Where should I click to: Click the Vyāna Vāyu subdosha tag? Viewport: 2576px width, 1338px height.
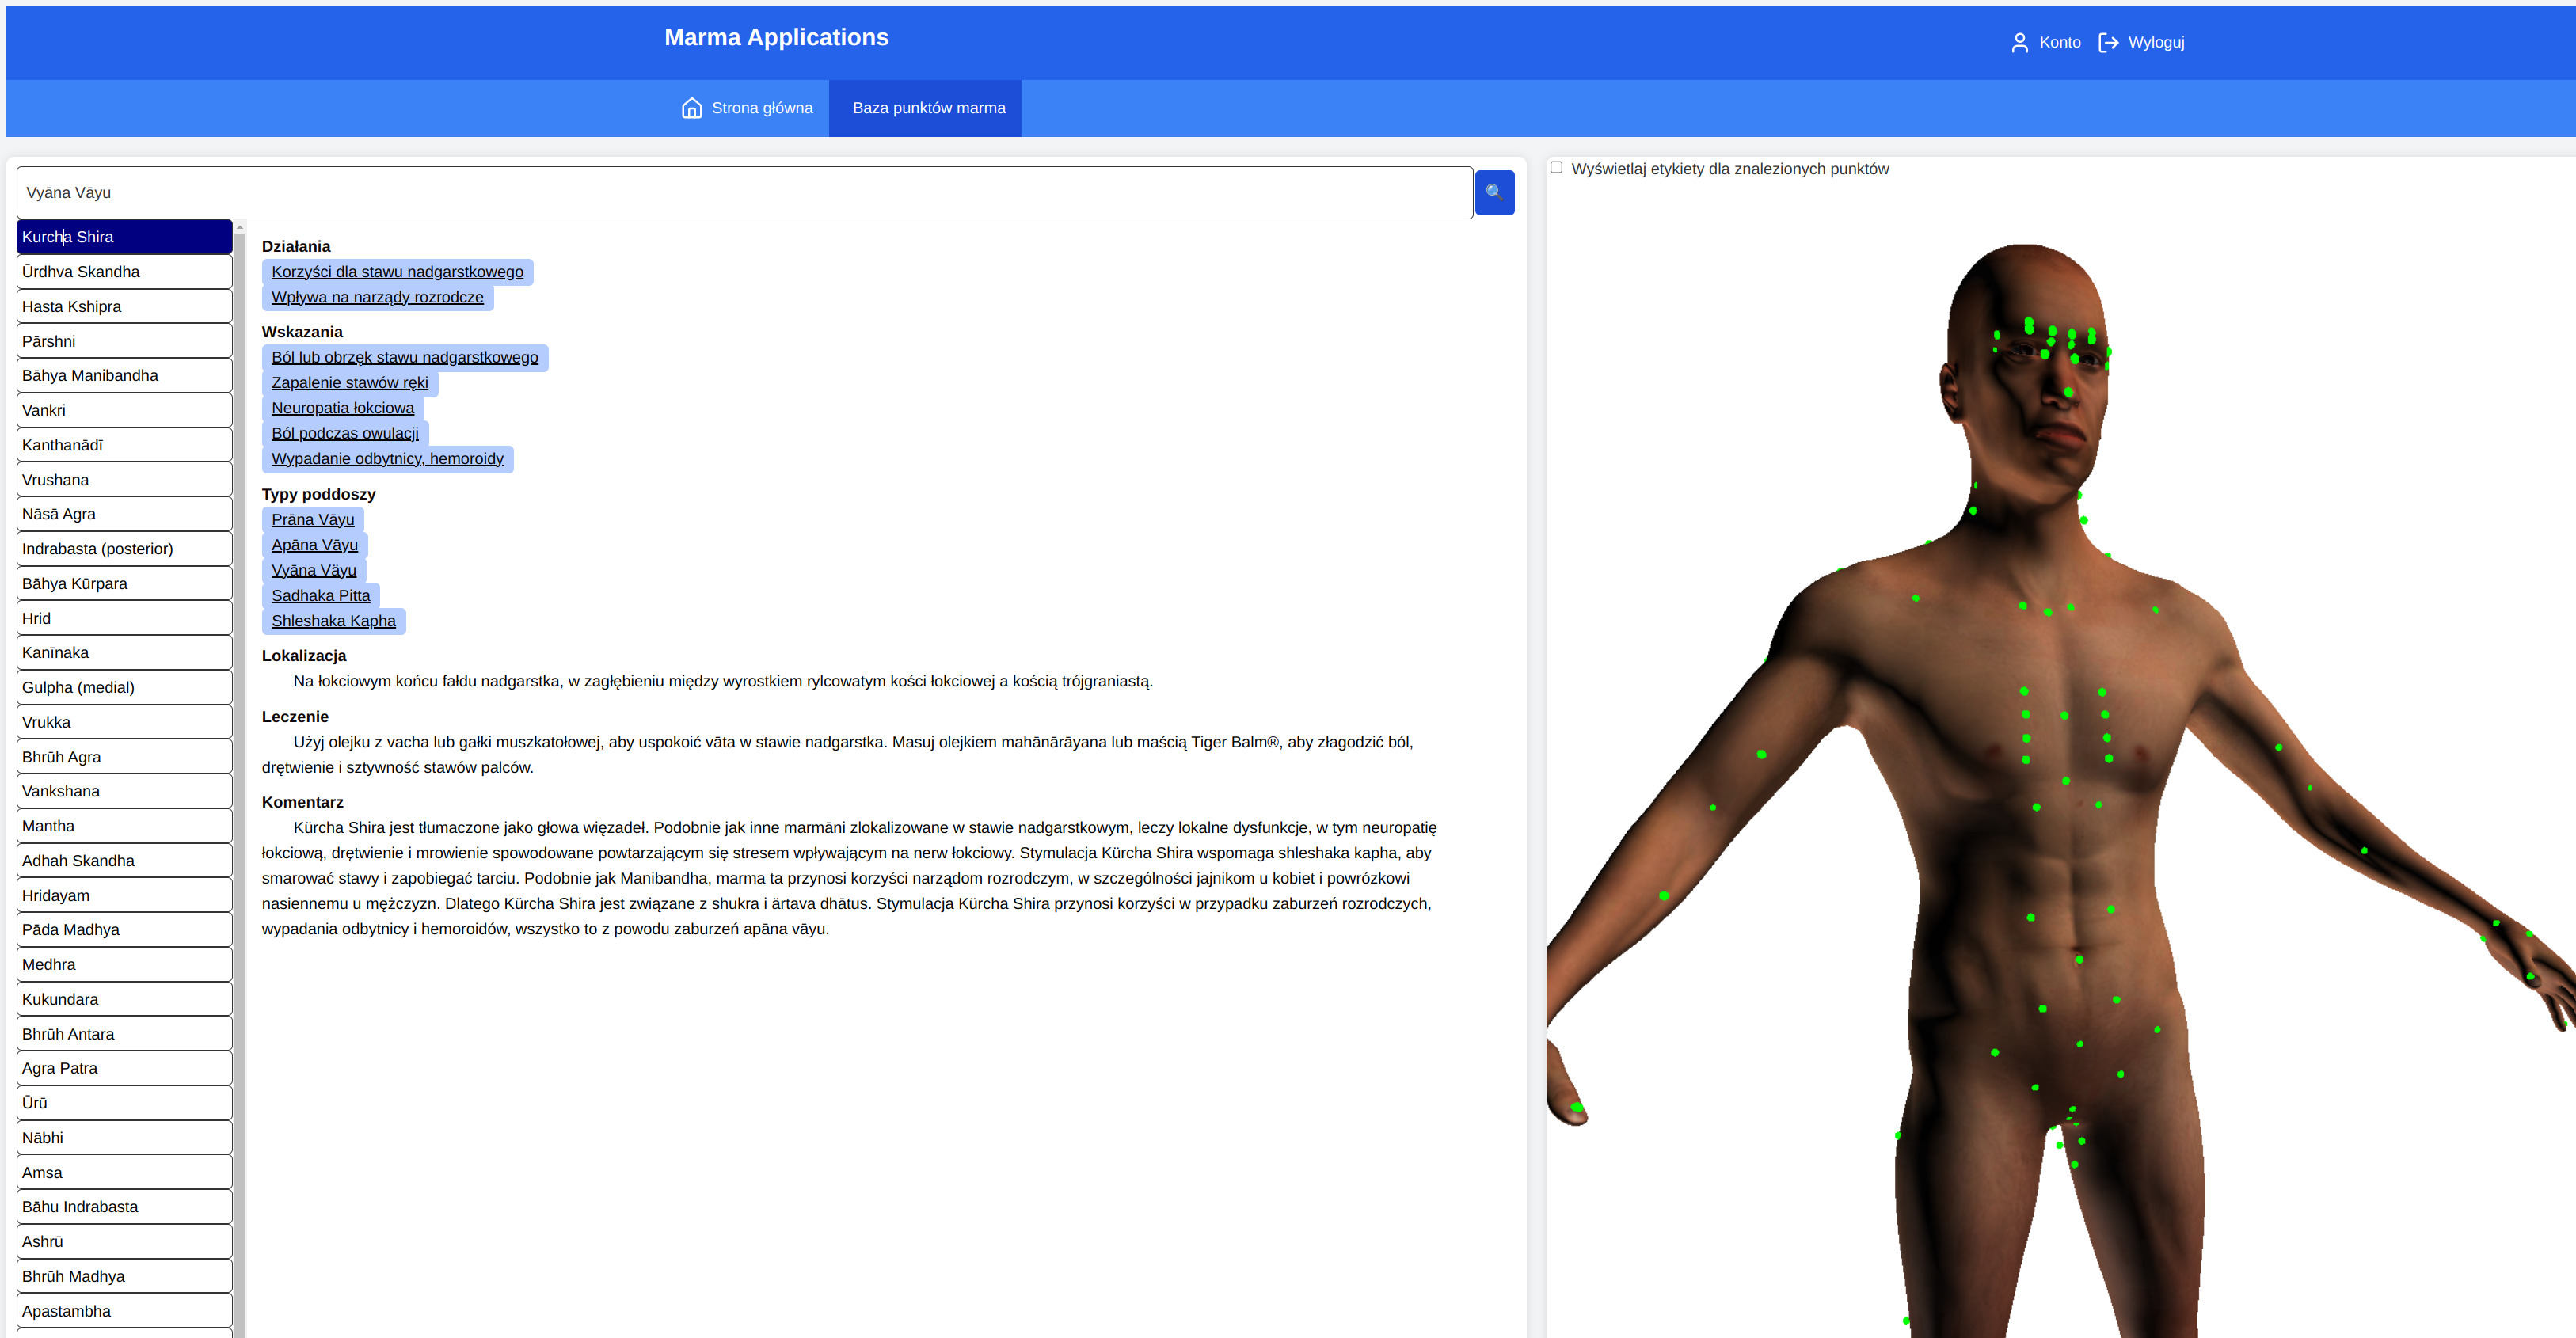click(x=313, y=570)
